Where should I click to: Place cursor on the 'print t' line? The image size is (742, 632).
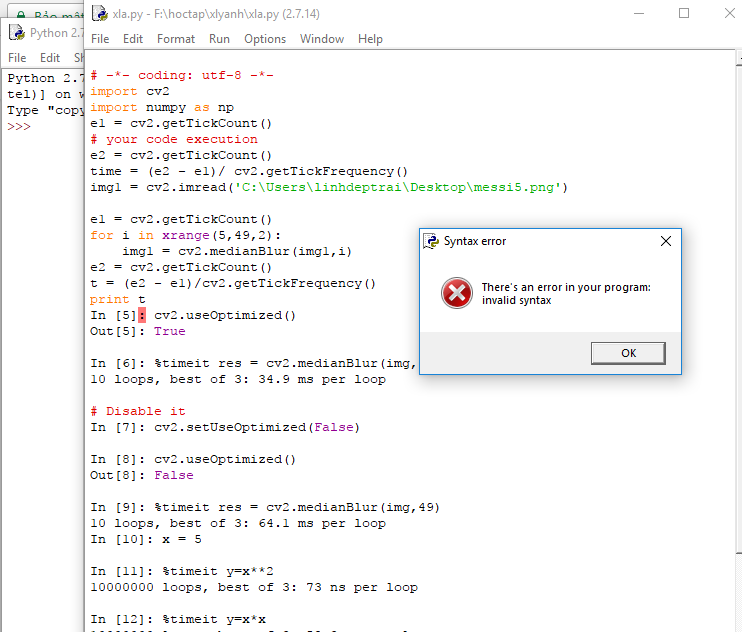118,299
